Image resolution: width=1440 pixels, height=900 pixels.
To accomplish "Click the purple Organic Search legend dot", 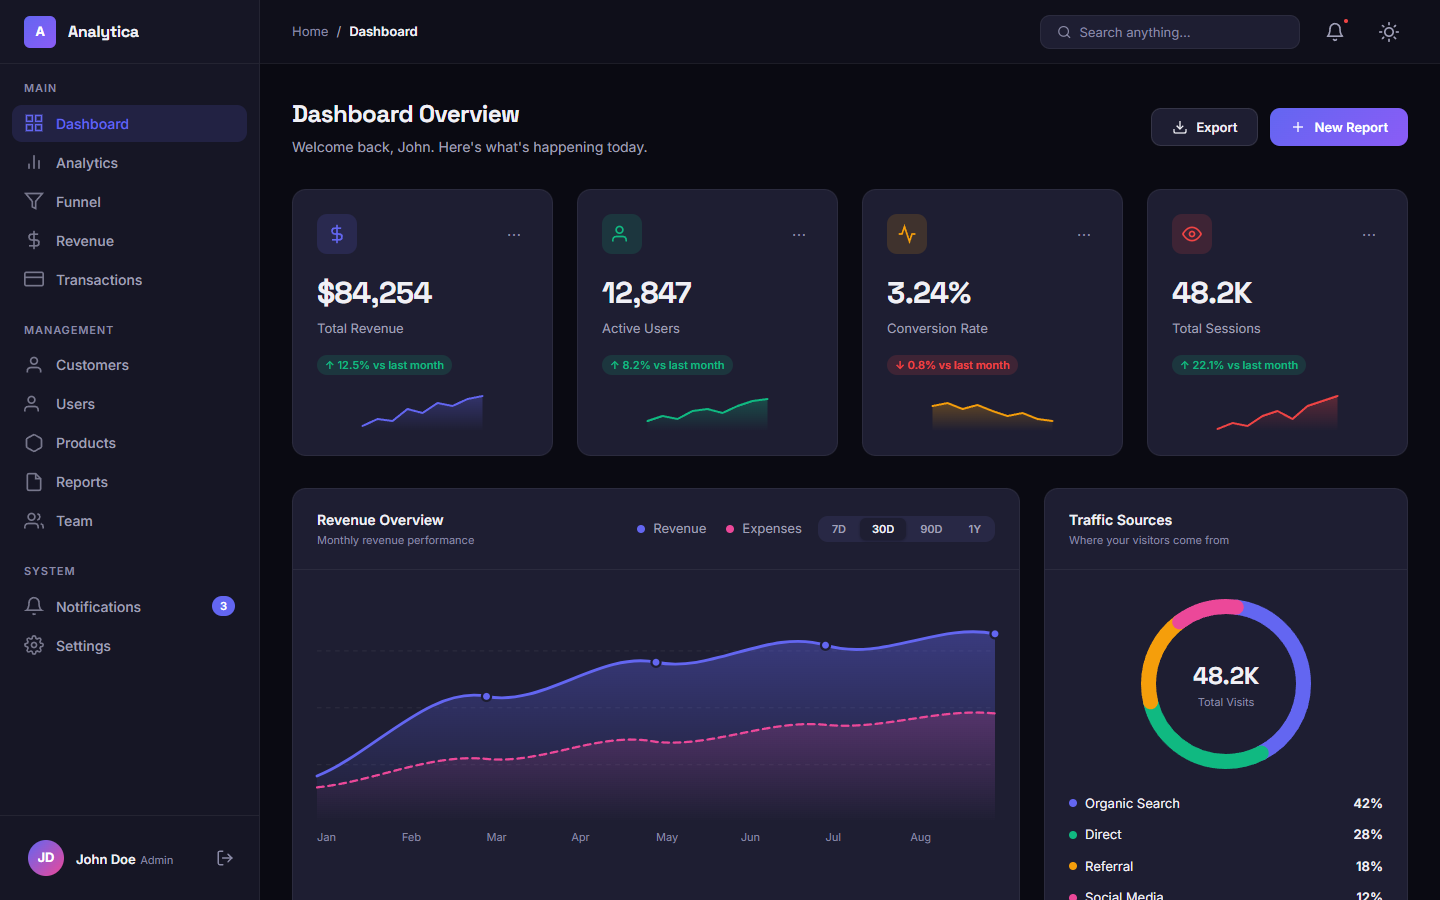I will pyautogui.click(x=1073, y=803).
